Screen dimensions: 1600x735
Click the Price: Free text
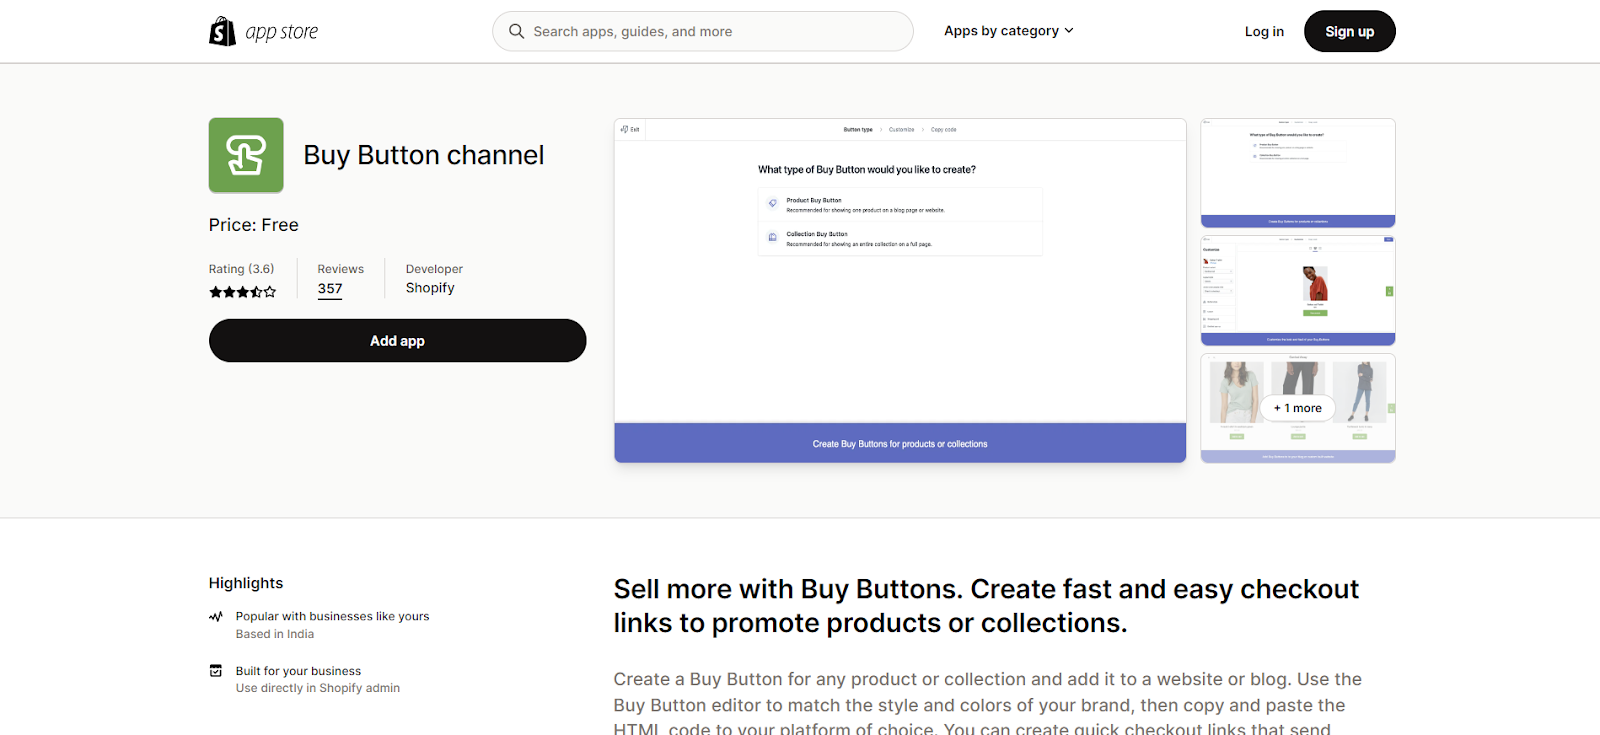pyautogui.click(x=254, y=225)
